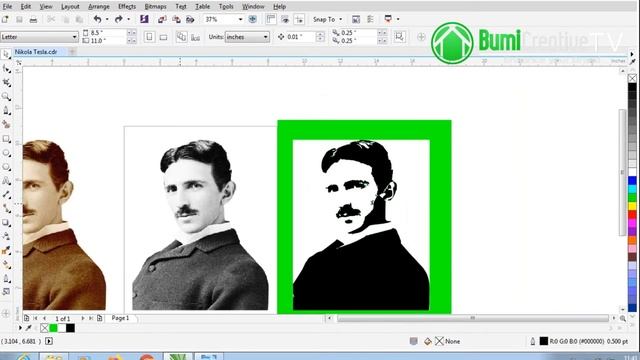Click the horizontal scrollbar thumb
Screen dimensions: 640x360
point(472,318)
